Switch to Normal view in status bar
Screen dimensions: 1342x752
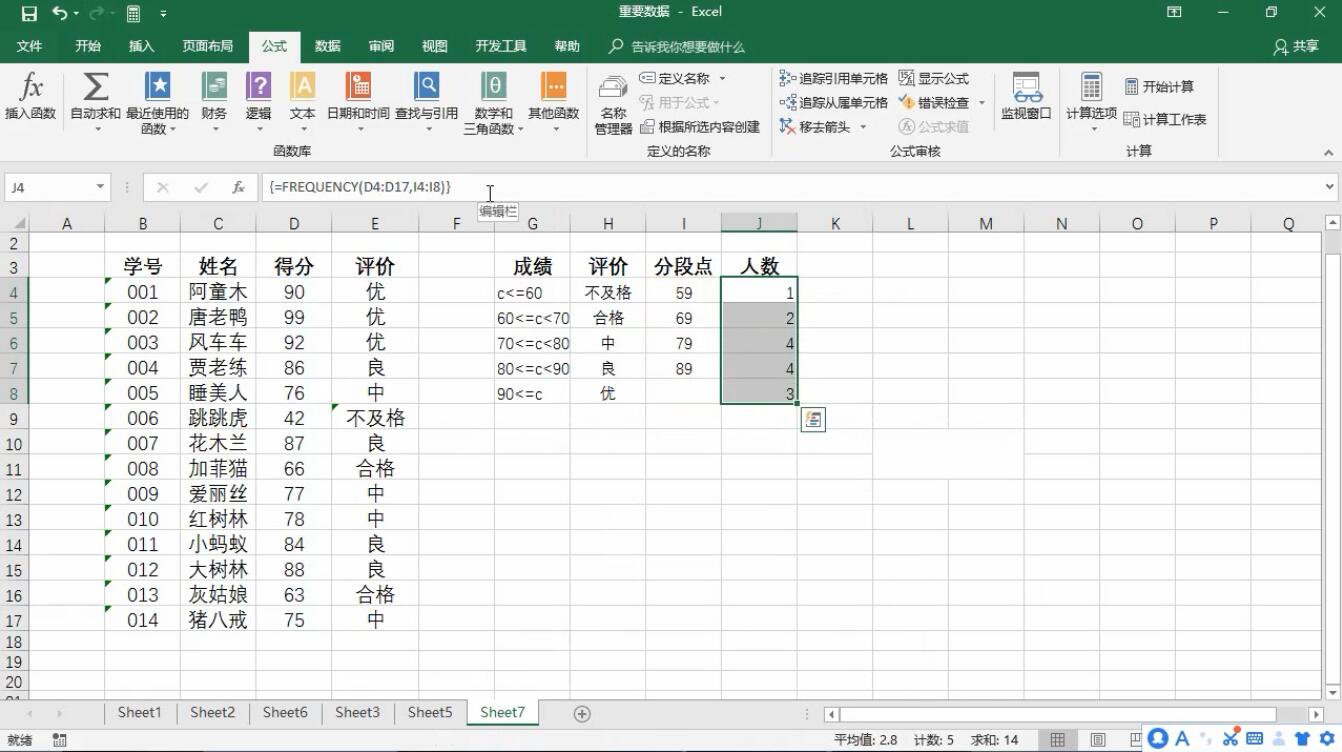point(1057,740)
